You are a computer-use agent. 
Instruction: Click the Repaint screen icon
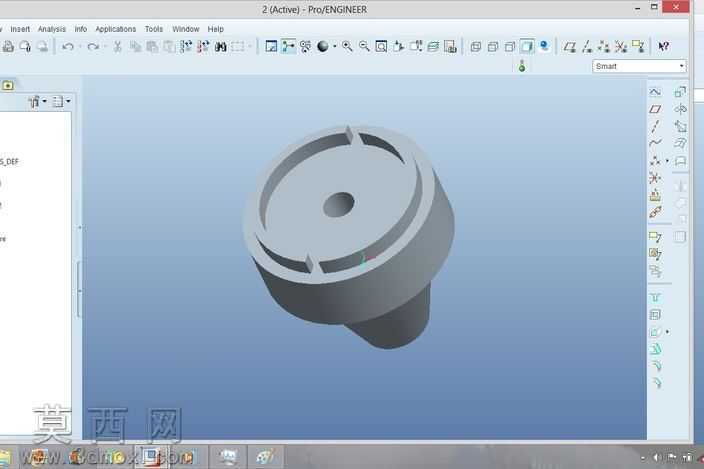tap(271, 46)
